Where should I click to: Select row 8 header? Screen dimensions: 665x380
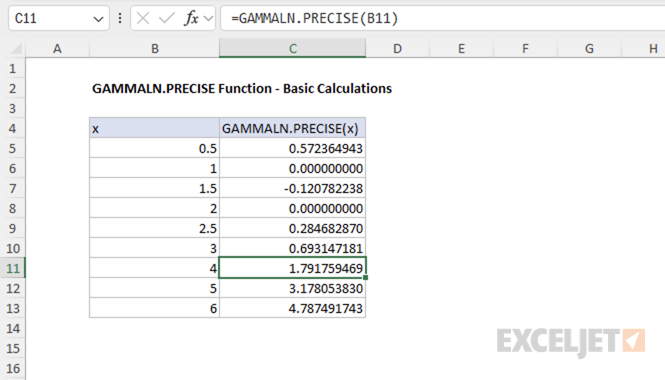pyautogui.click(x=13, y=208)
